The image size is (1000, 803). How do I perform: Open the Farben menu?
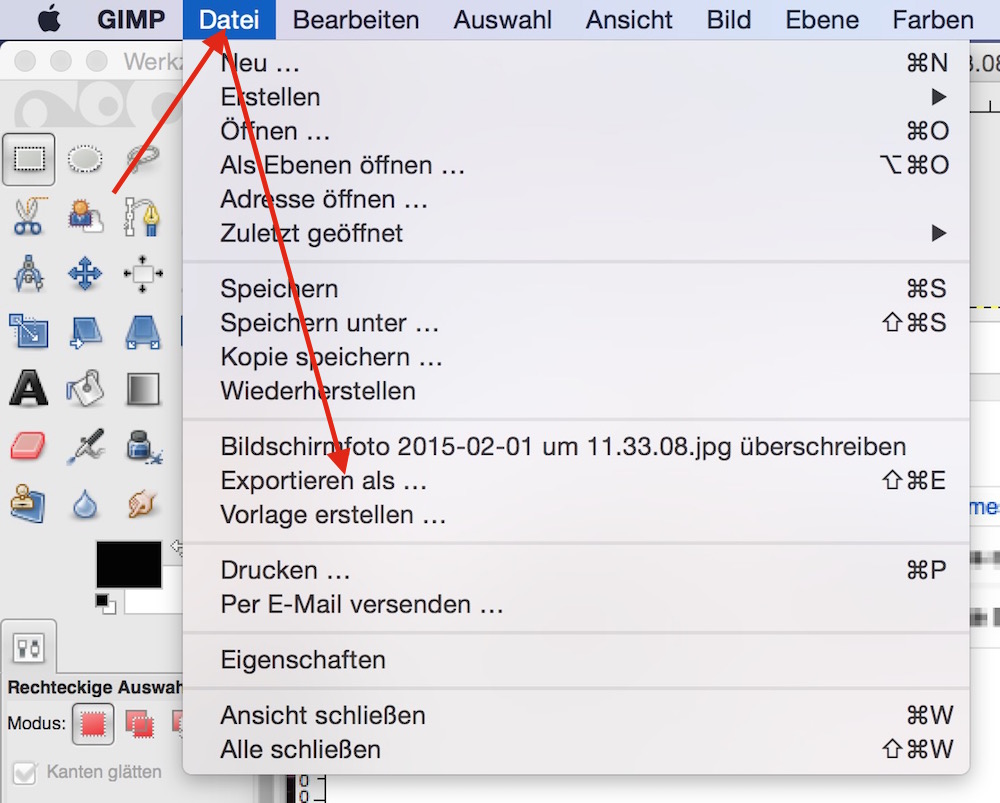pyautogui.click(x=933, y=20)
